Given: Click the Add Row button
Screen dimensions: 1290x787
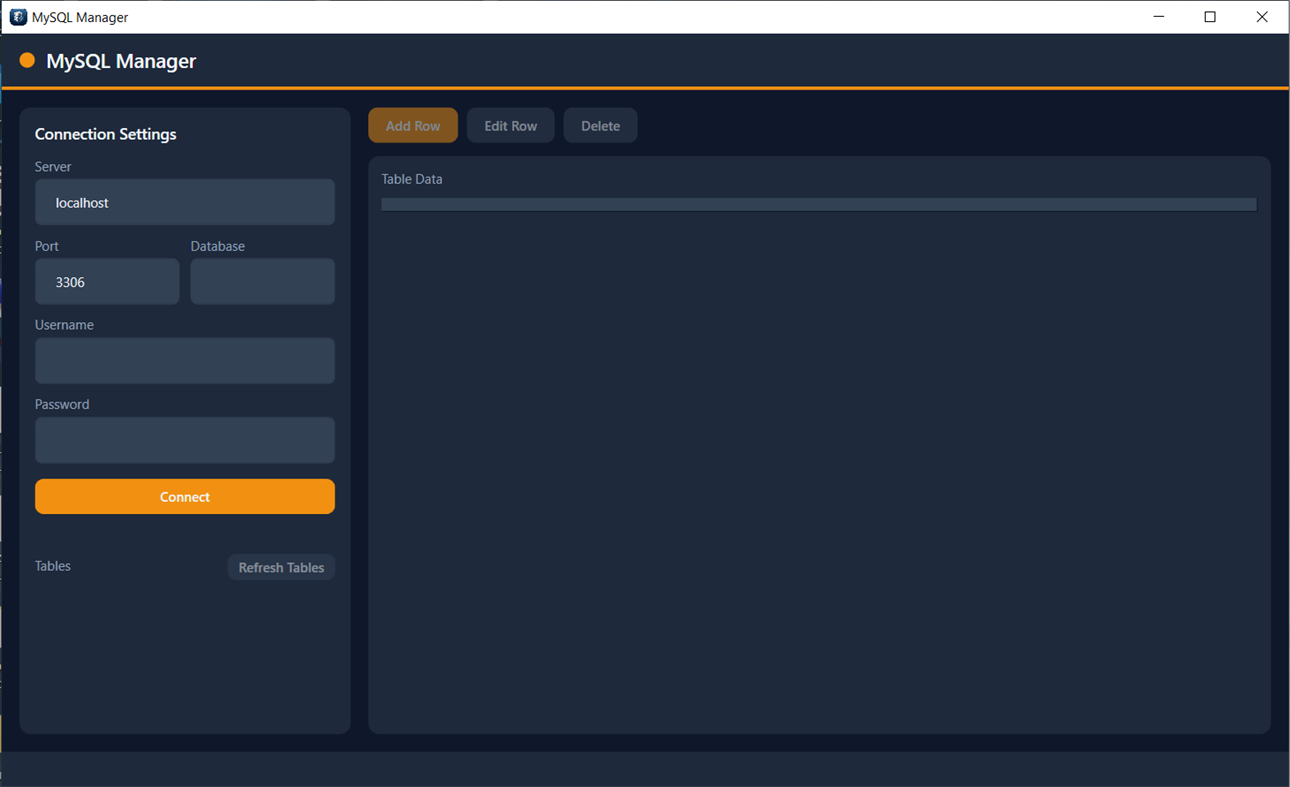Looking at the screenshot, I should [413, 126].
